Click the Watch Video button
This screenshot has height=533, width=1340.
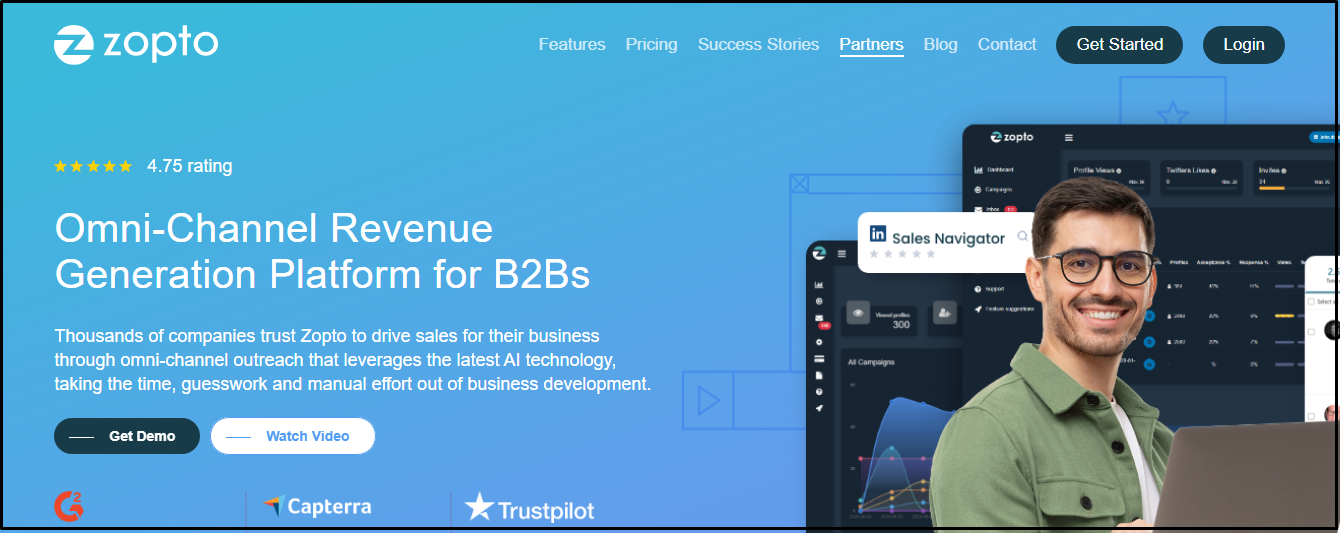pyautogui.click(x=293, y=436)
